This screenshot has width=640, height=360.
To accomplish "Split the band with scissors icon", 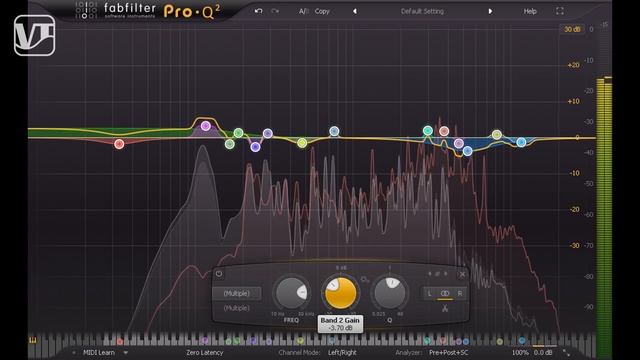I will [445, 308].
